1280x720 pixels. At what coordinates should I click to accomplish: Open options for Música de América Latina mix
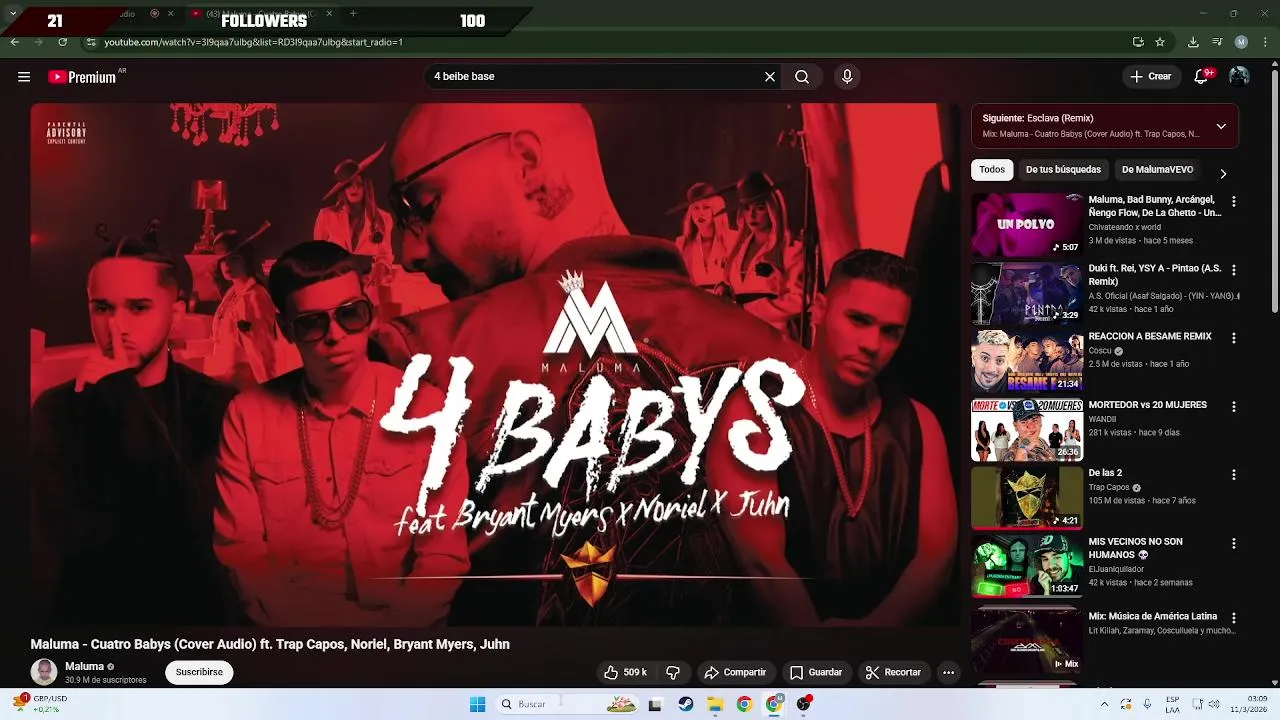[x=1233, y=618]
